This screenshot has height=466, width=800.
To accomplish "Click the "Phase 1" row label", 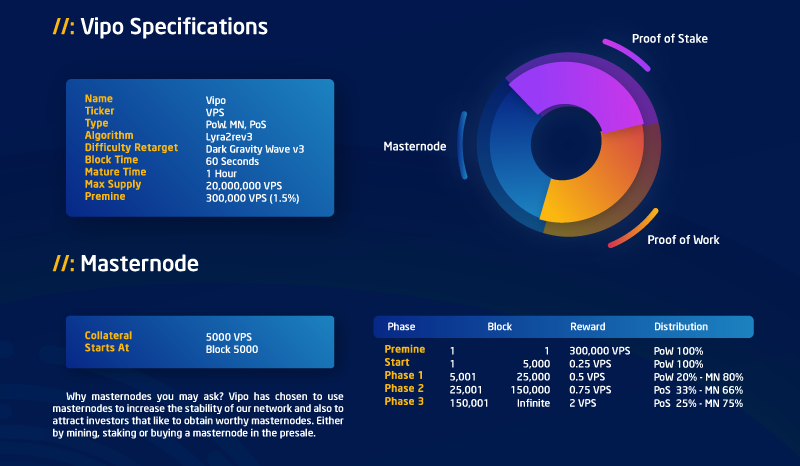I will click(404, 375).
